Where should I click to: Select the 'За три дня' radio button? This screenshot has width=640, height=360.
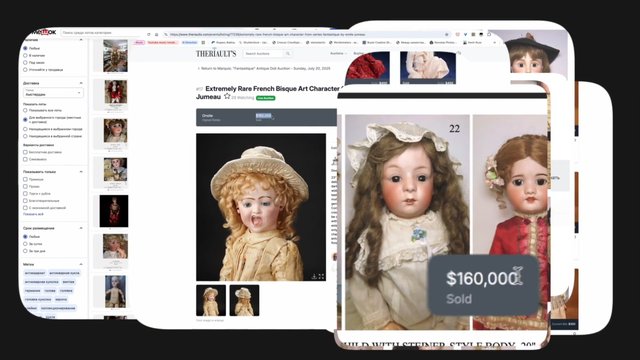point(25,251)
